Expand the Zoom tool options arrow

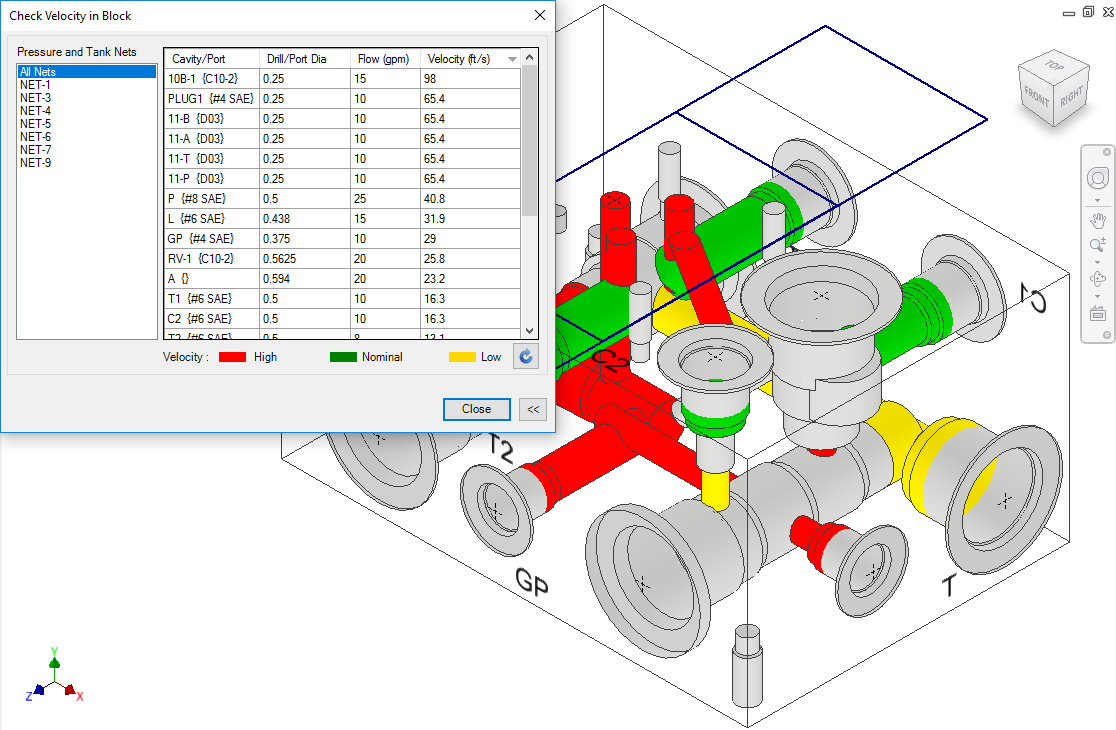point(1098,262)
